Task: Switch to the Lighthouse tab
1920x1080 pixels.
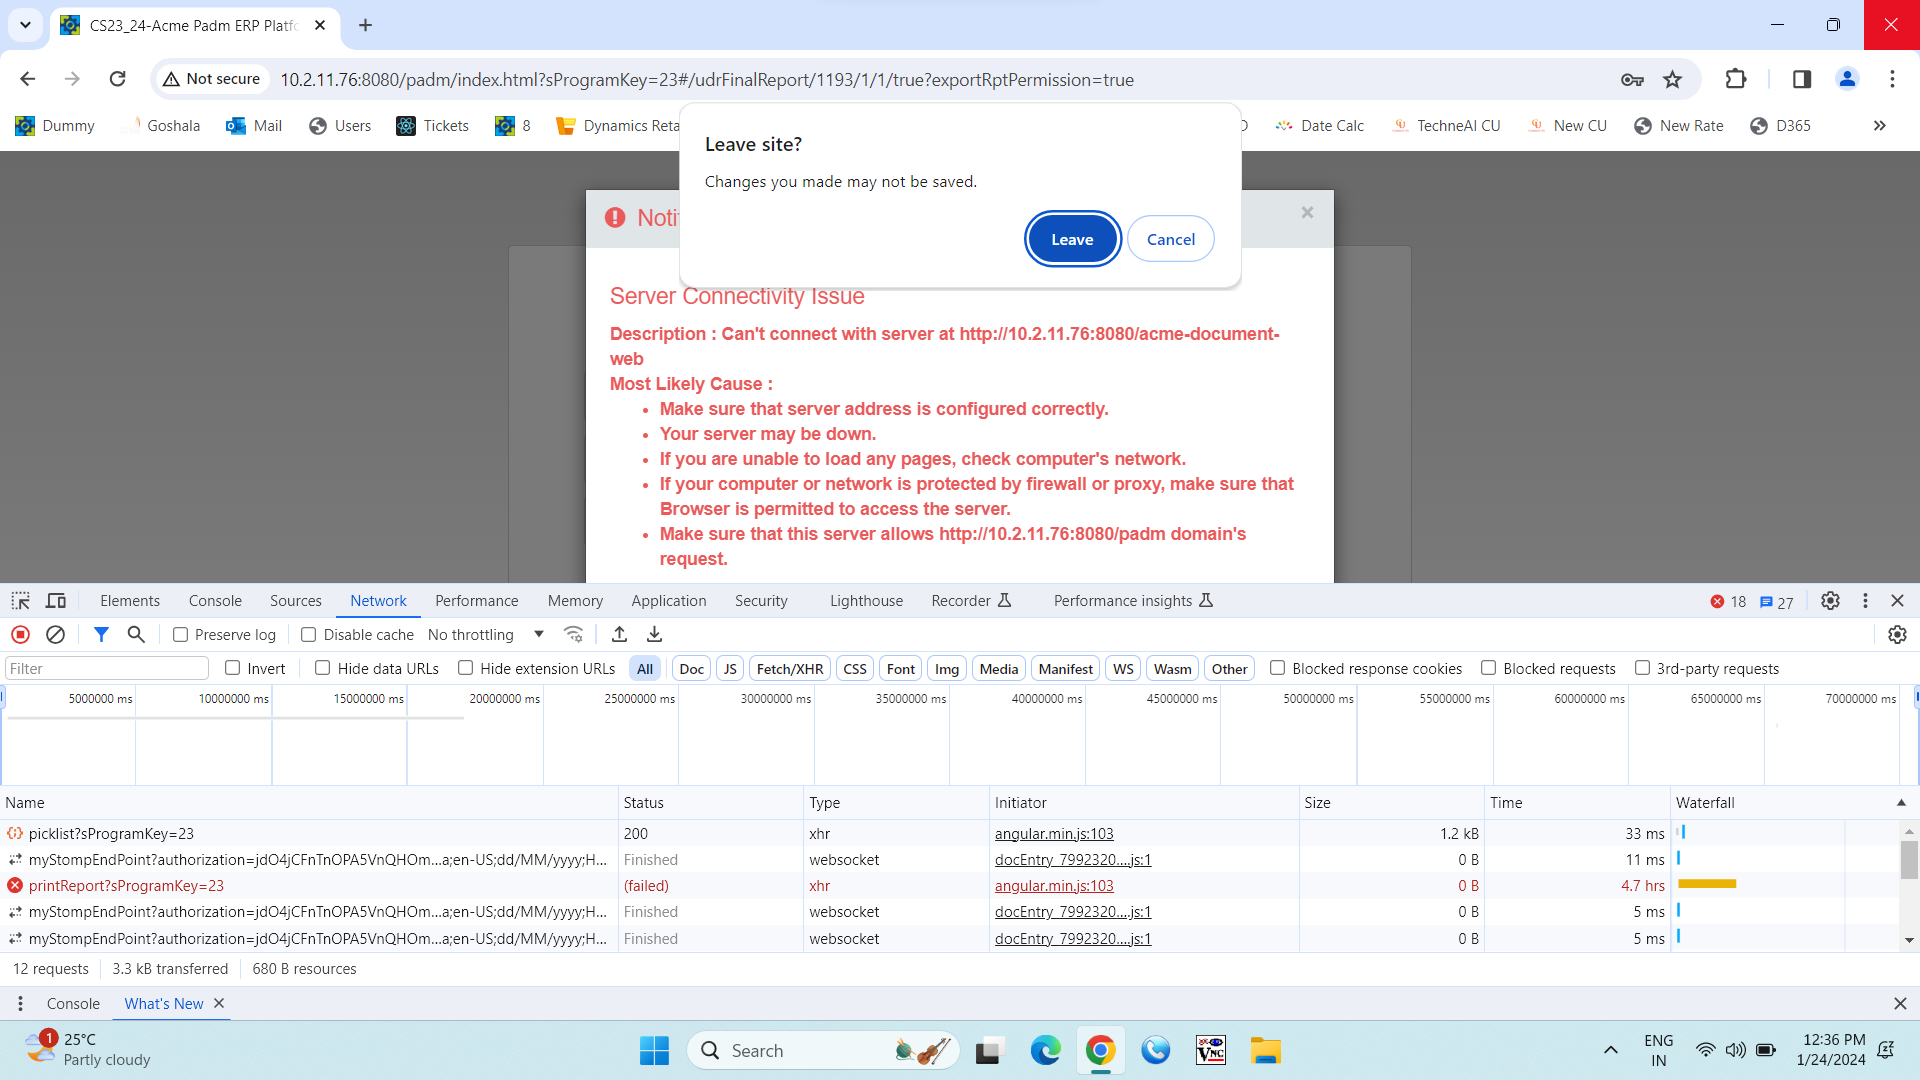Action: click(866, 601)
